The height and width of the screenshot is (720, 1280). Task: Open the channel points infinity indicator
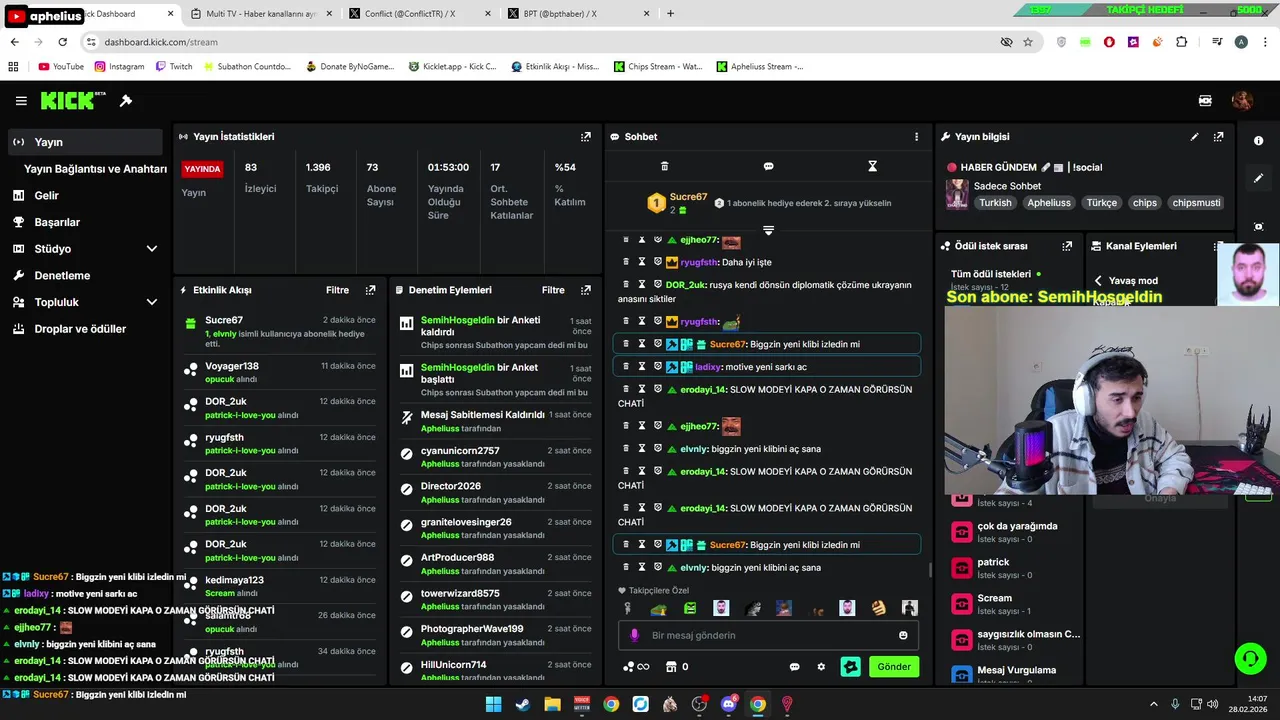[636, 667]
